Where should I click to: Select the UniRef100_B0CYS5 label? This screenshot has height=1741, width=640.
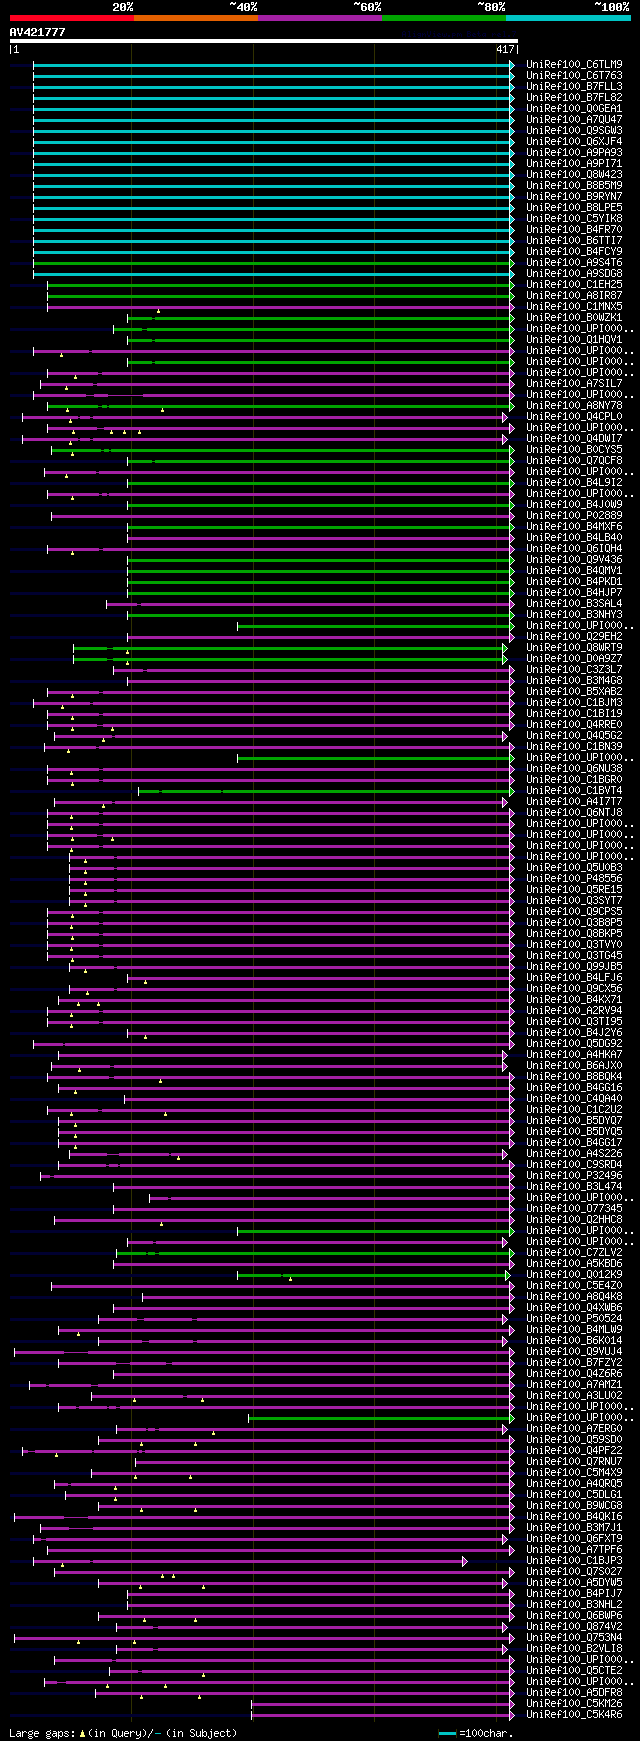(x=574, y=450)
